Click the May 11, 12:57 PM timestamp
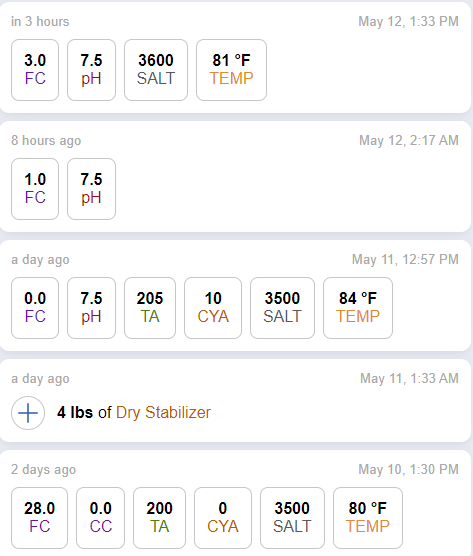 pos(405,259)
